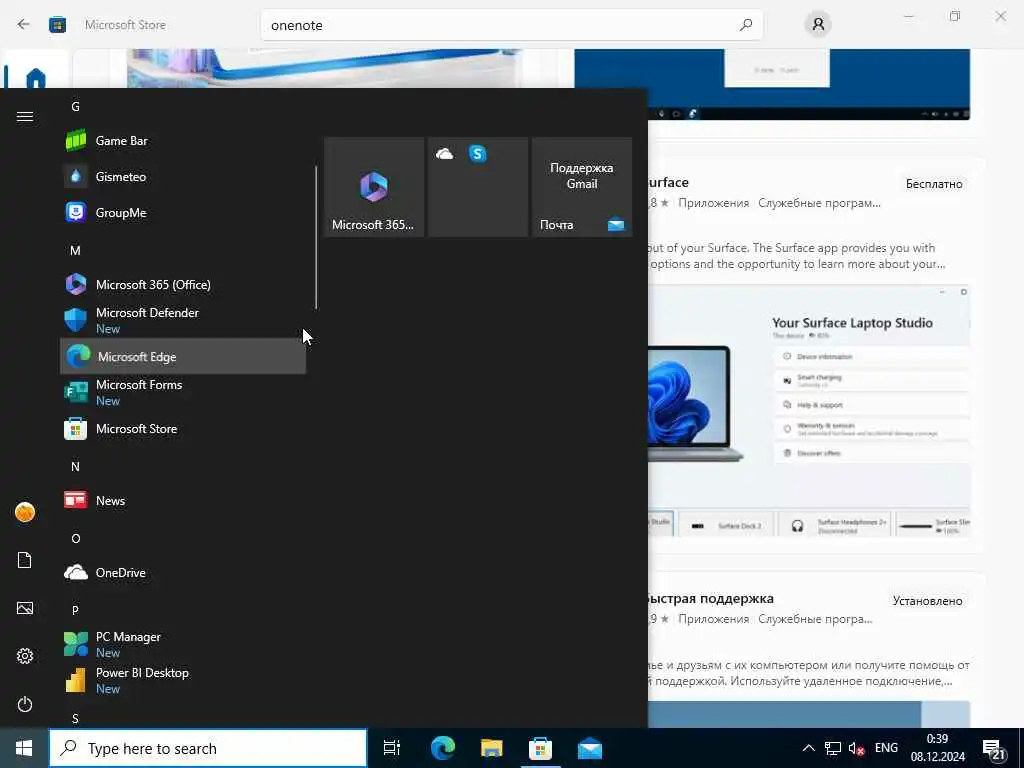Jump to letter O section header
The height and width of the screenshot is (768, 1024).
[x=76, y=538]
